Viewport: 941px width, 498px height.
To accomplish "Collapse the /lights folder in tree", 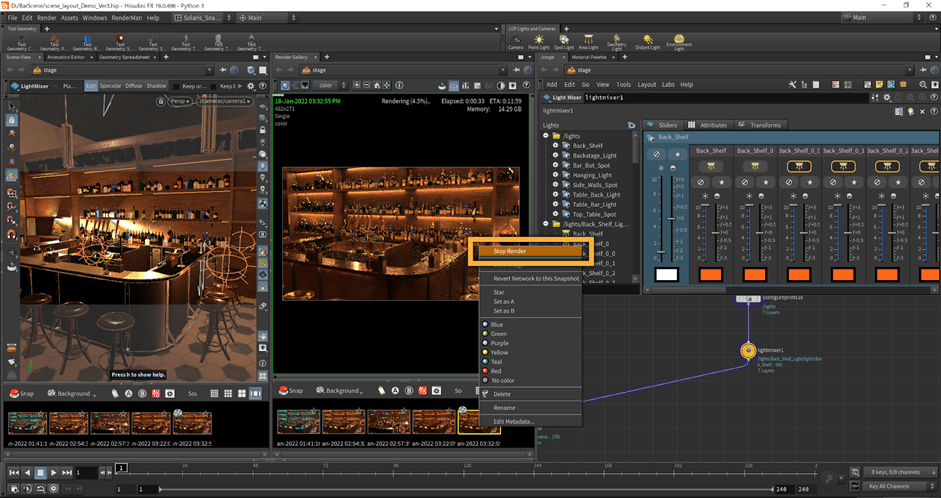I will coord(546,135).
